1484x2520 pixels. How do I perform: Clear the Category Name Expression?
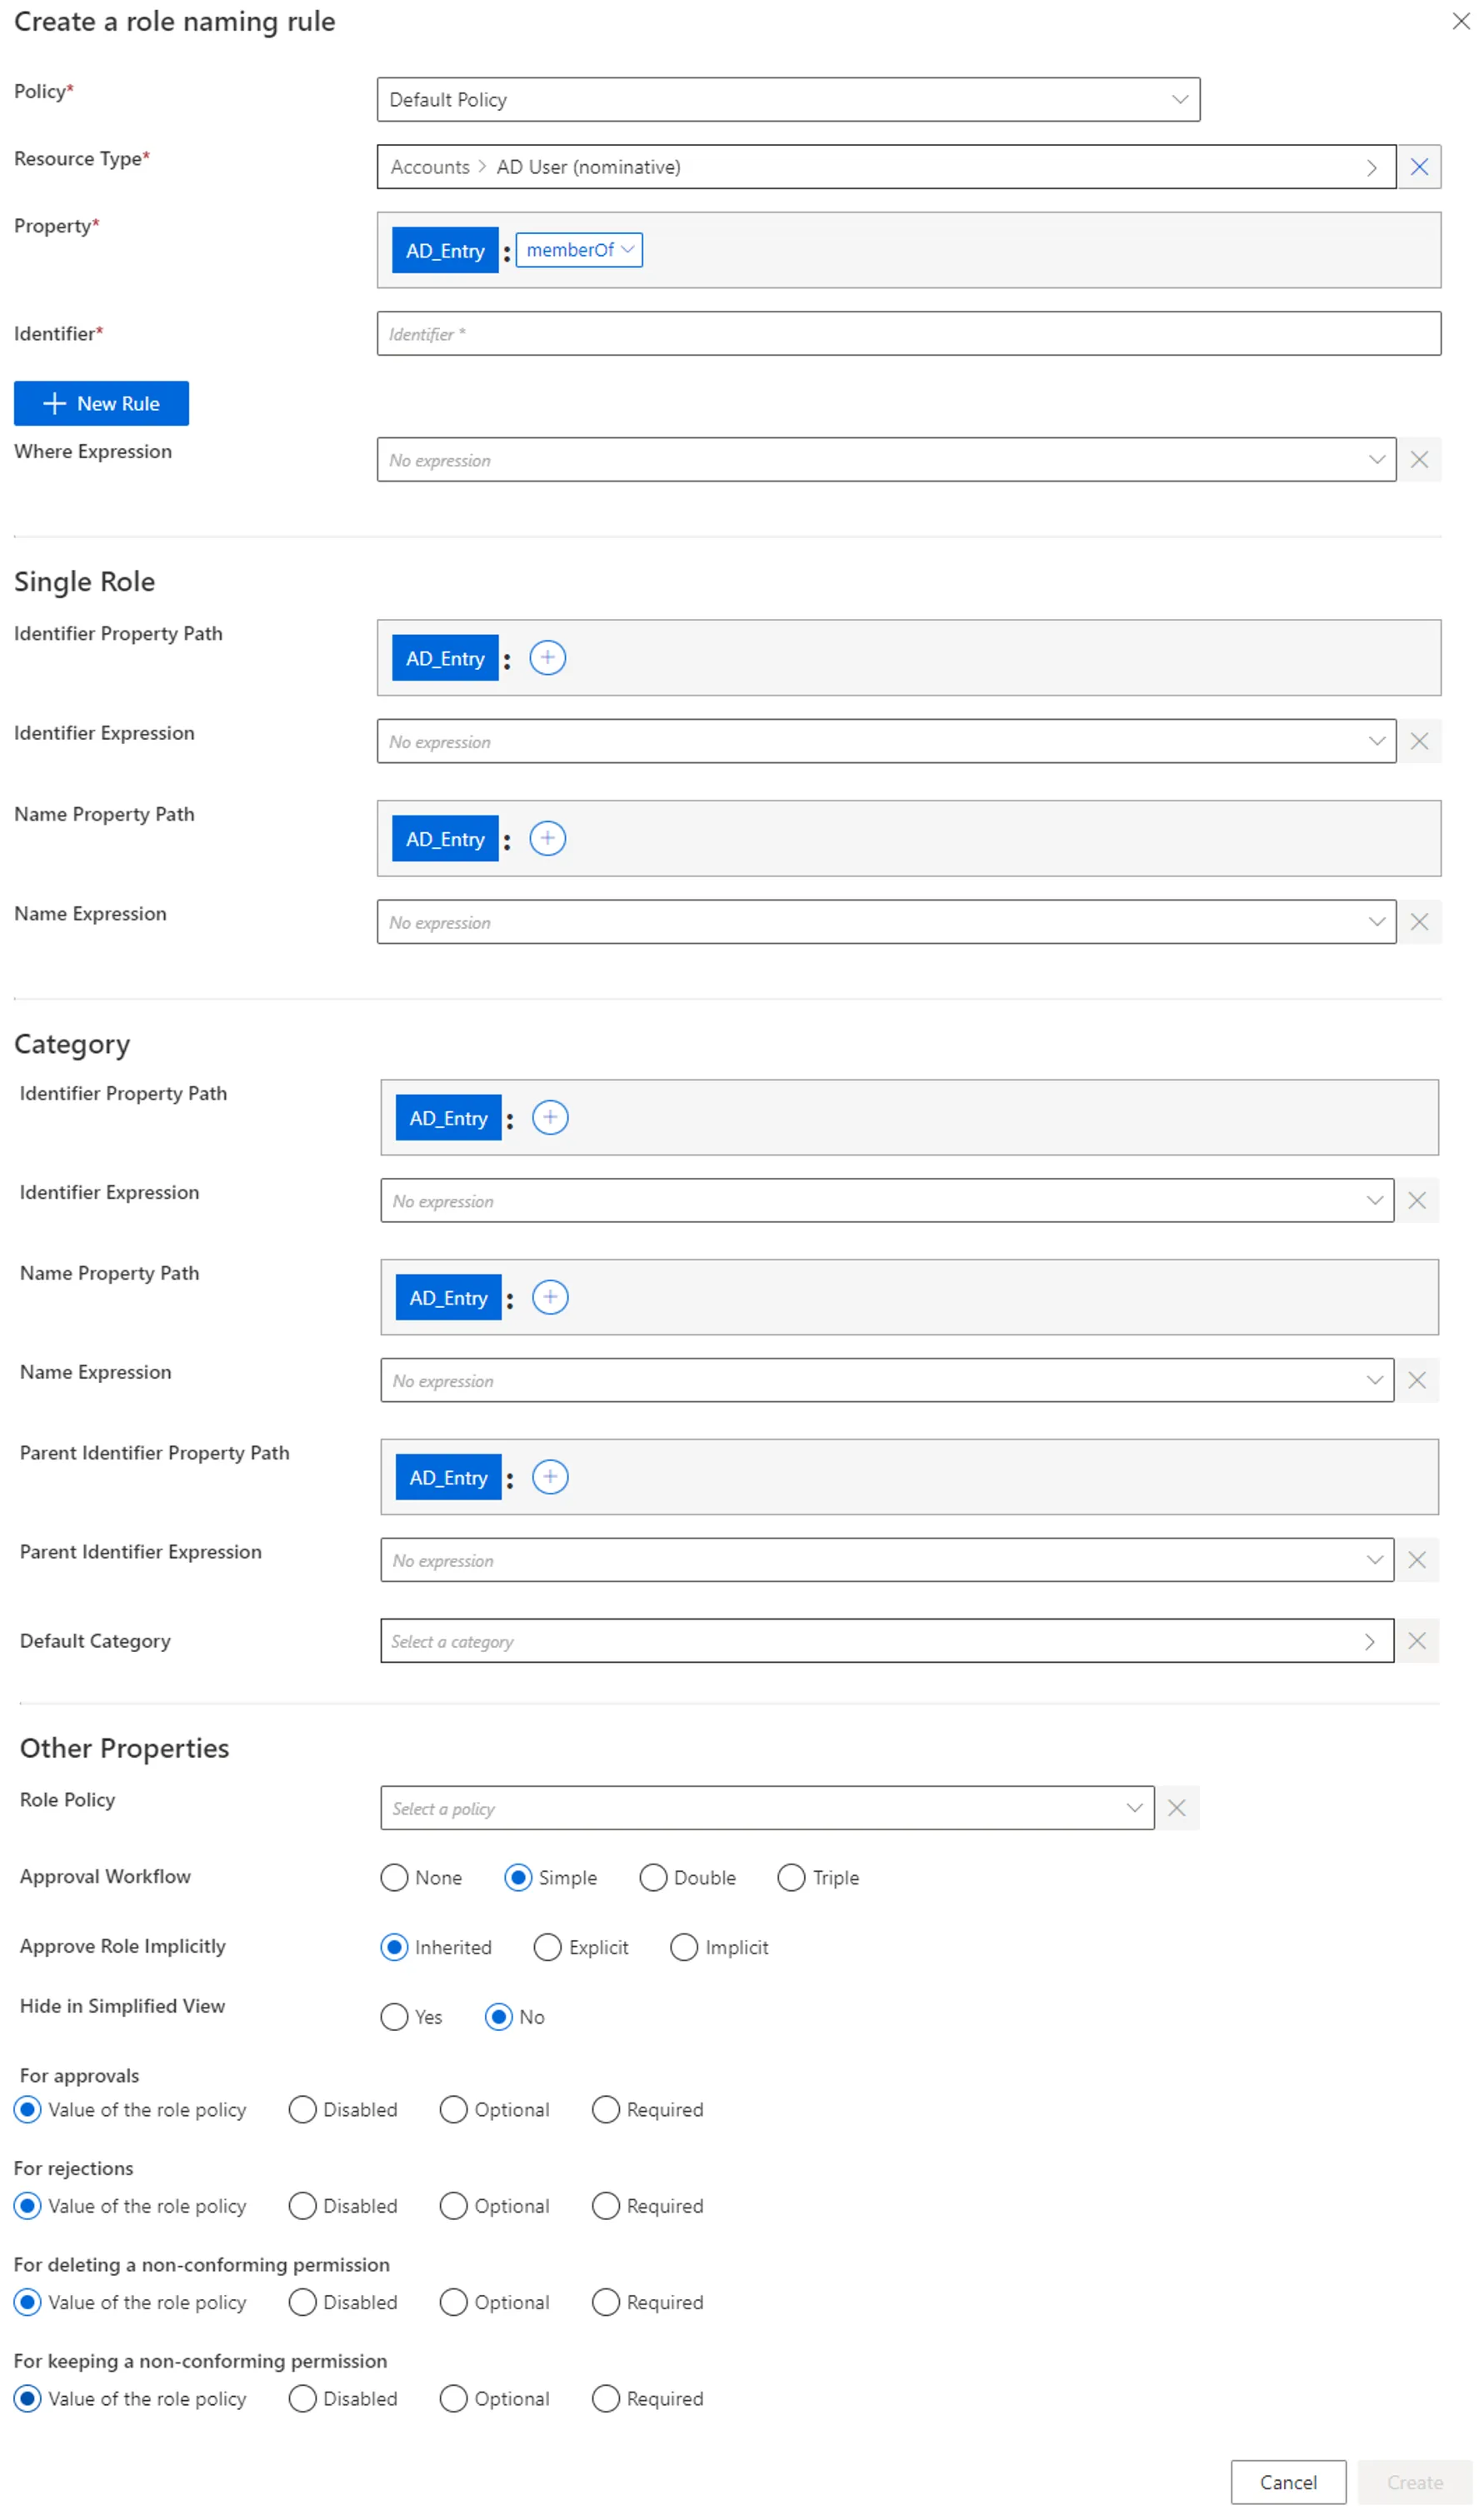point(1416,1380)
